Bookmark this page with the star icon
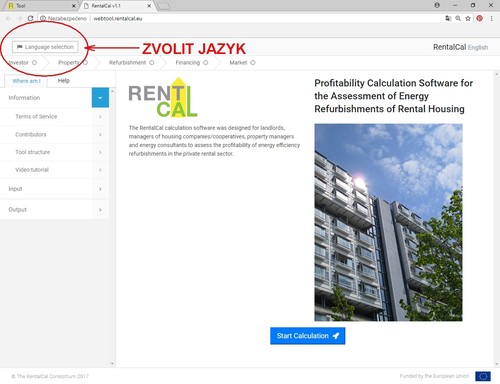Viewport: 500px width, 384px height. pyautogui.click(x=468, y=18)
